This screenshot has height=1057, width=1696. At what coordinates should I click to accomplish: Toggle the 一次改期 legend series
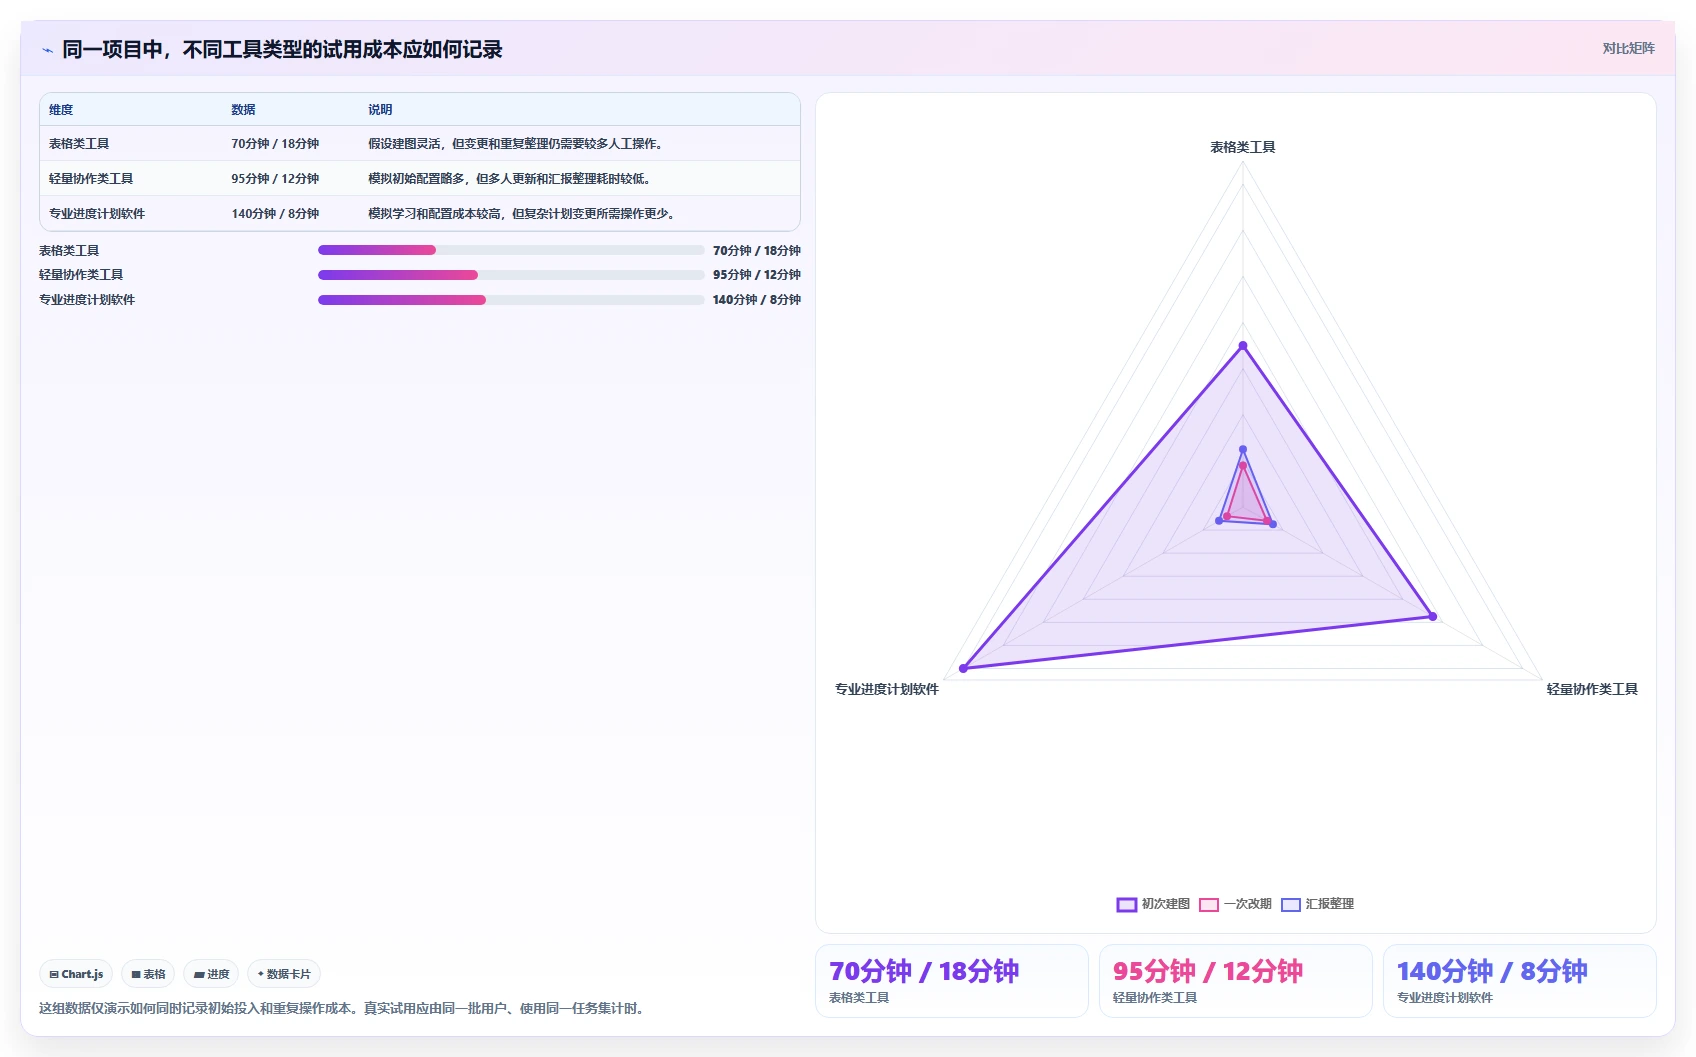(x=1235, y=904)
